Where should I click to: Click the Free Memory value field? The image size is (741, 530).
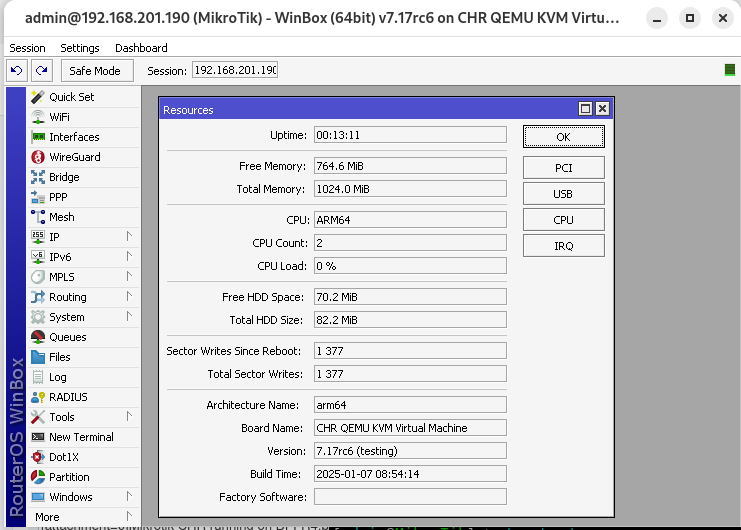(x=410, y=166)
